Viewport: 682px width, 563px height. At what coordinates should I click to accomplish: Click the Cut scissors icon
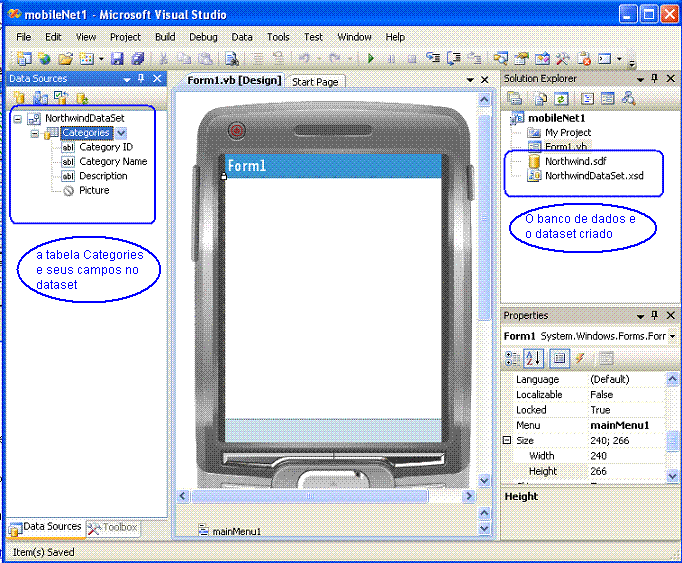164,58
